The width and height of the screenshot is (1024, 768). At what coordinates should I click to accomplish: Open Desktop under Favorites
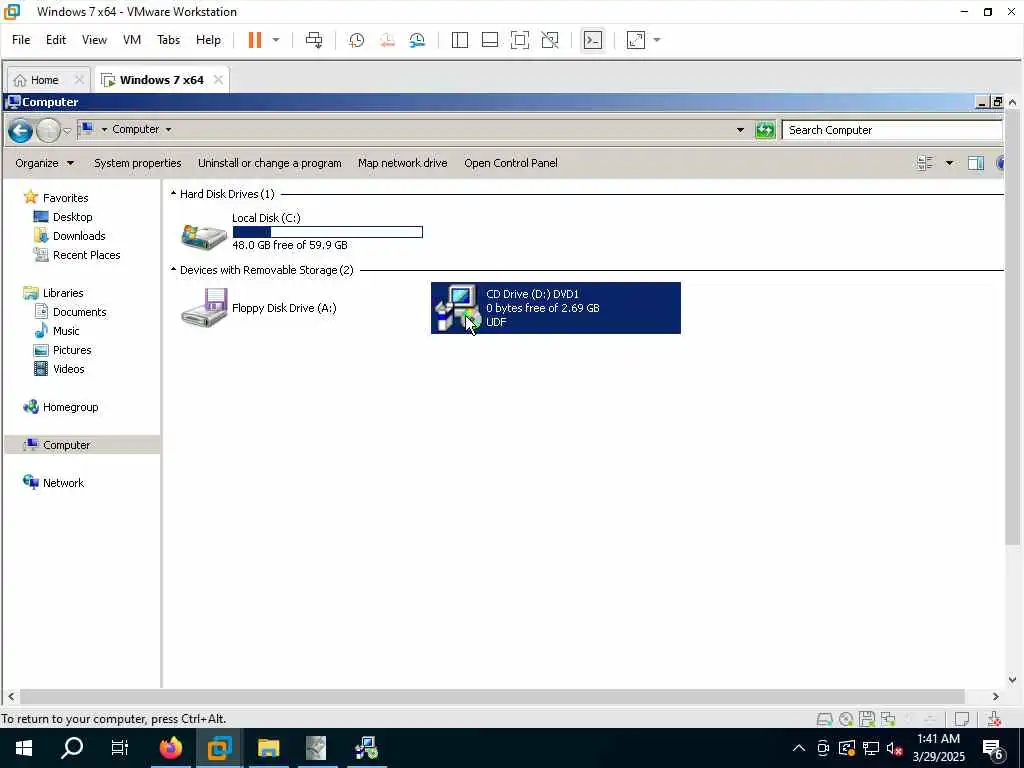point(72,217)
